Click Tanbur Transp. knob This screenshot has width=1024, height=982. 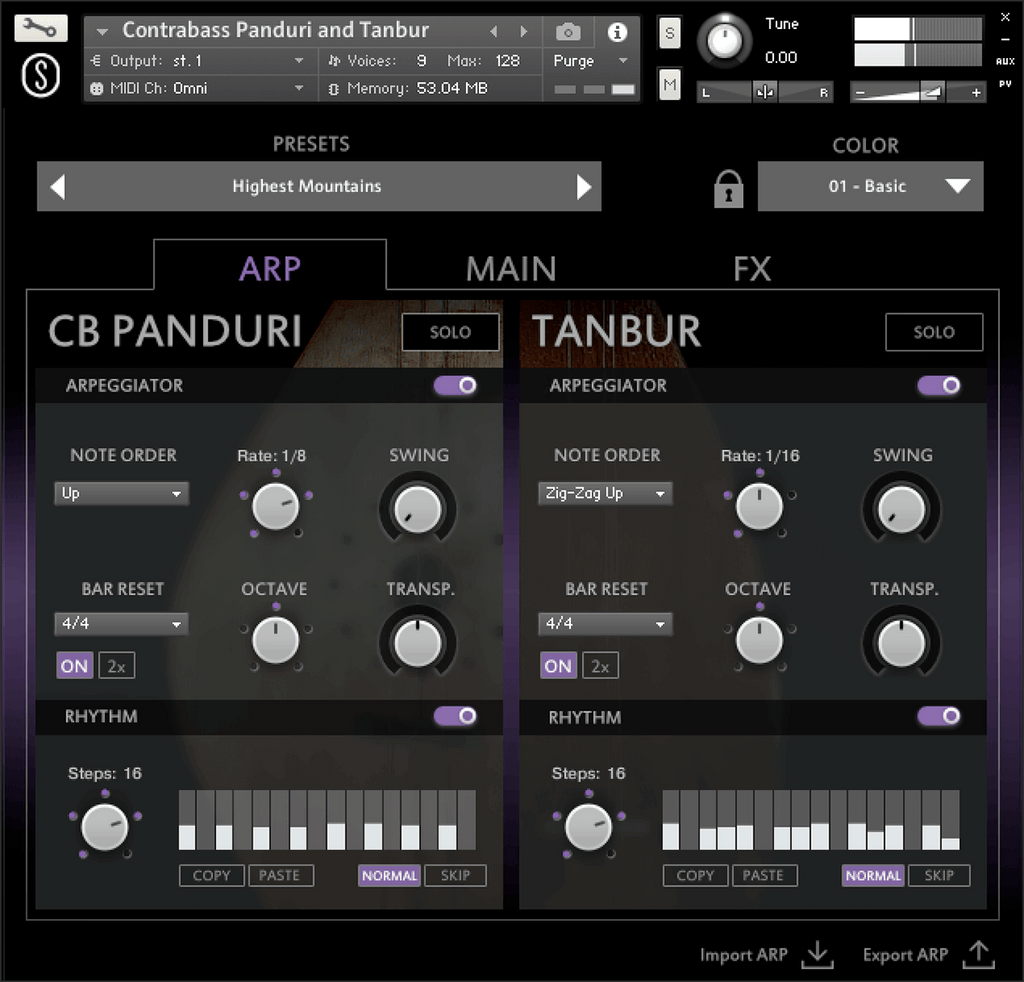click(902, 642)
